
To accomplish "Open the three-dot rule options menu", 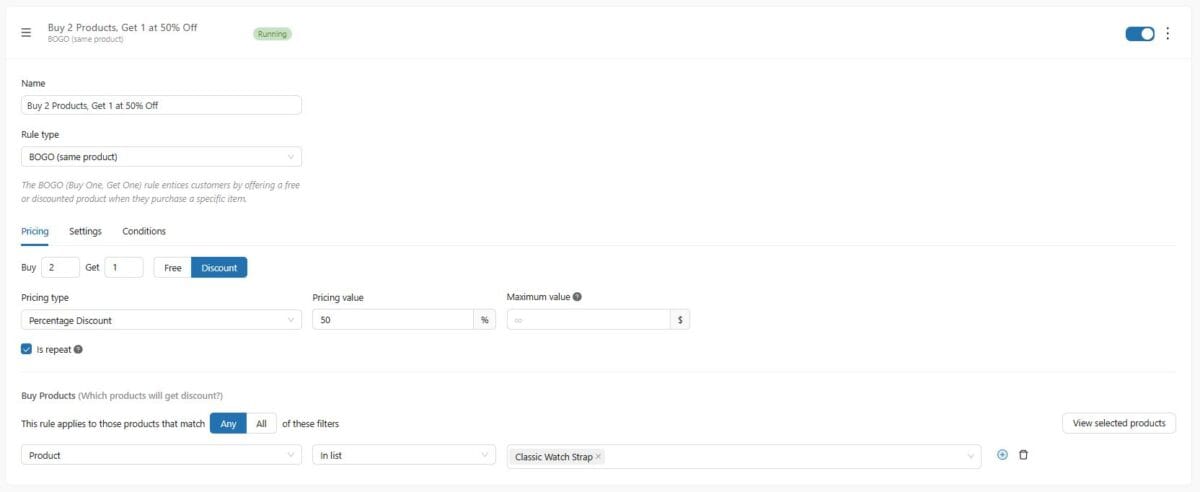I will 1167,33.
